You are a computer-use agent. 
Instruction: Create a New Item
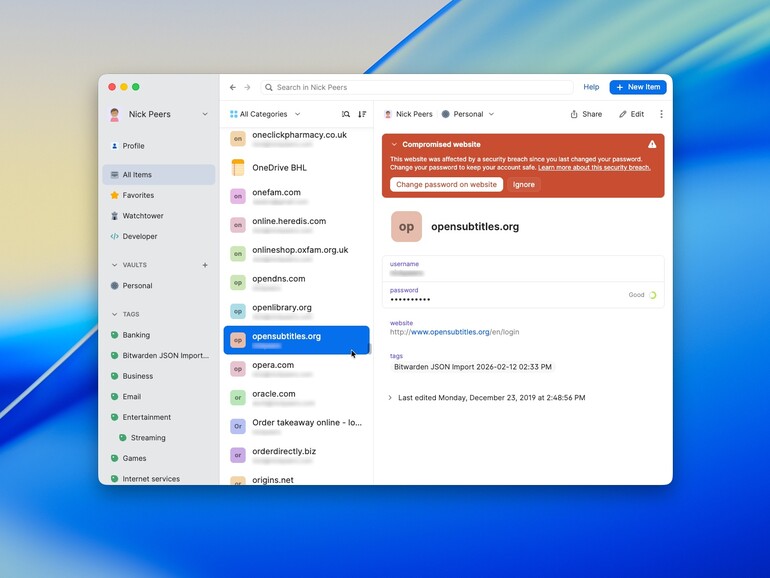click(638, 87)
